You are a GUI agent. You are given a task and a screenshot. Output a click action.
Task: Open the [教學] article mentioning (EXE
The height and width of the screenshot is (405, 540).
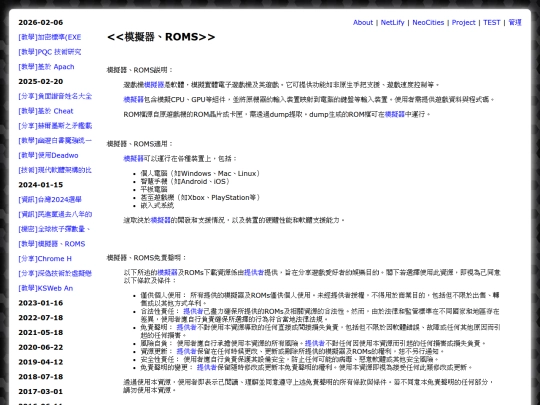click(50, 37)
